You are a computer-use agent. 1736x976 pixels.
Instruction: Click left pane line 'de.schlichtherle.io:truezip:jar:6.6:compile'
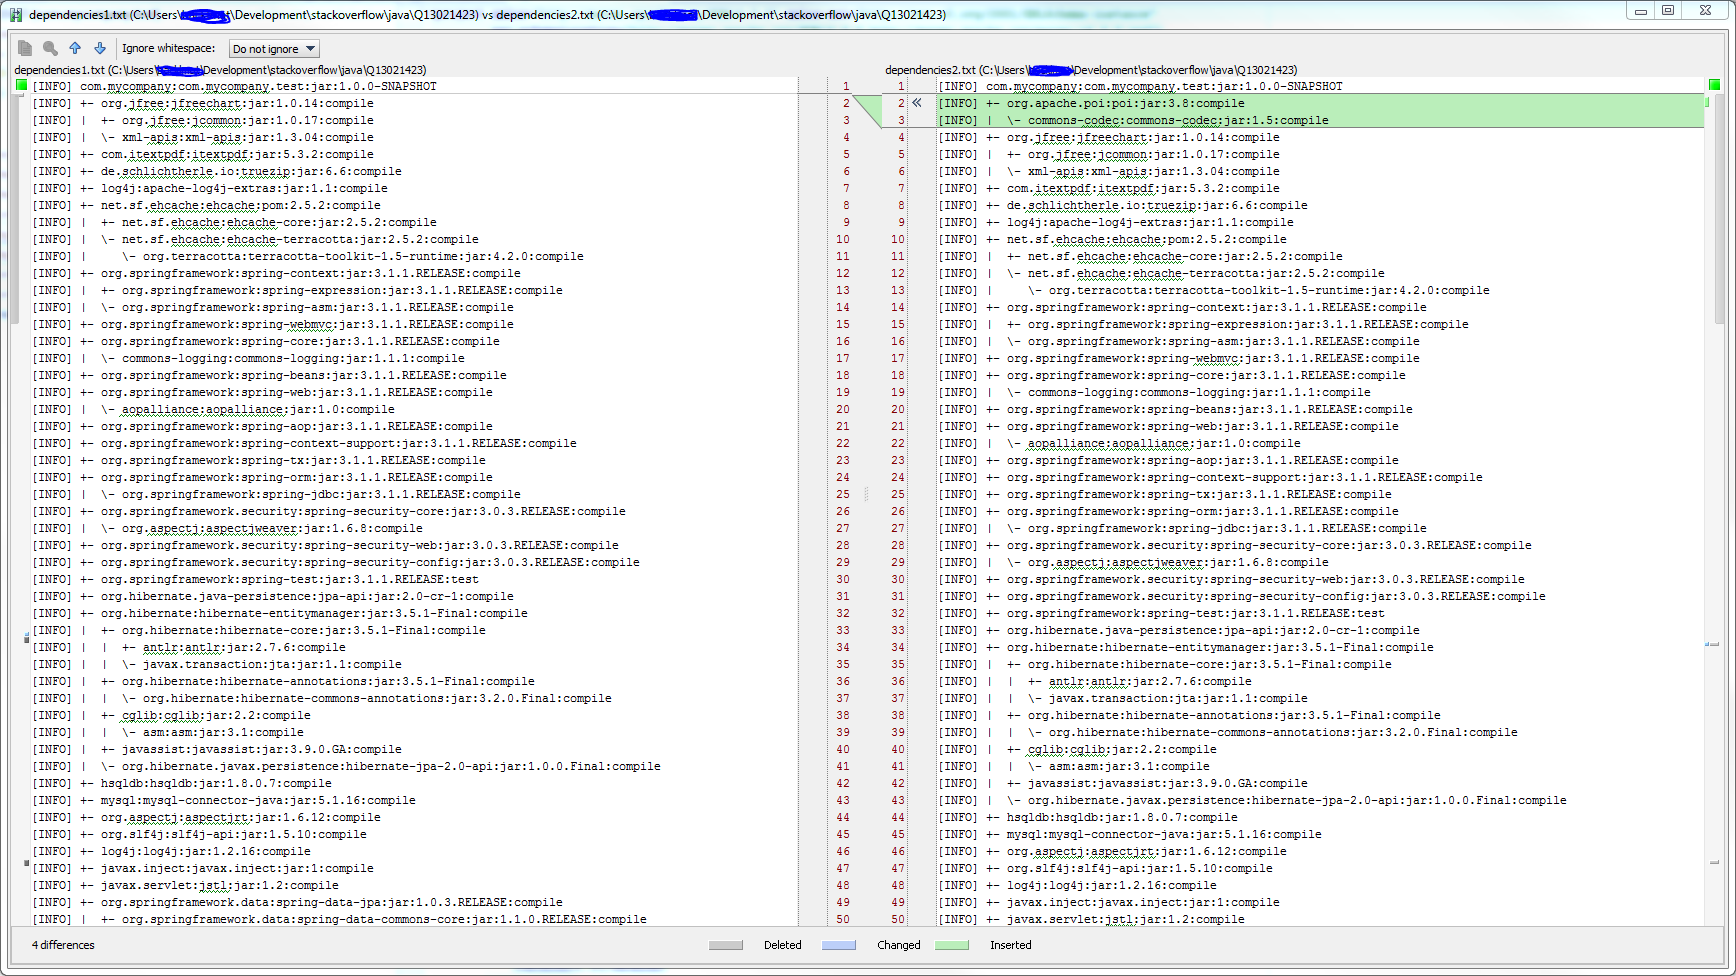251,171
